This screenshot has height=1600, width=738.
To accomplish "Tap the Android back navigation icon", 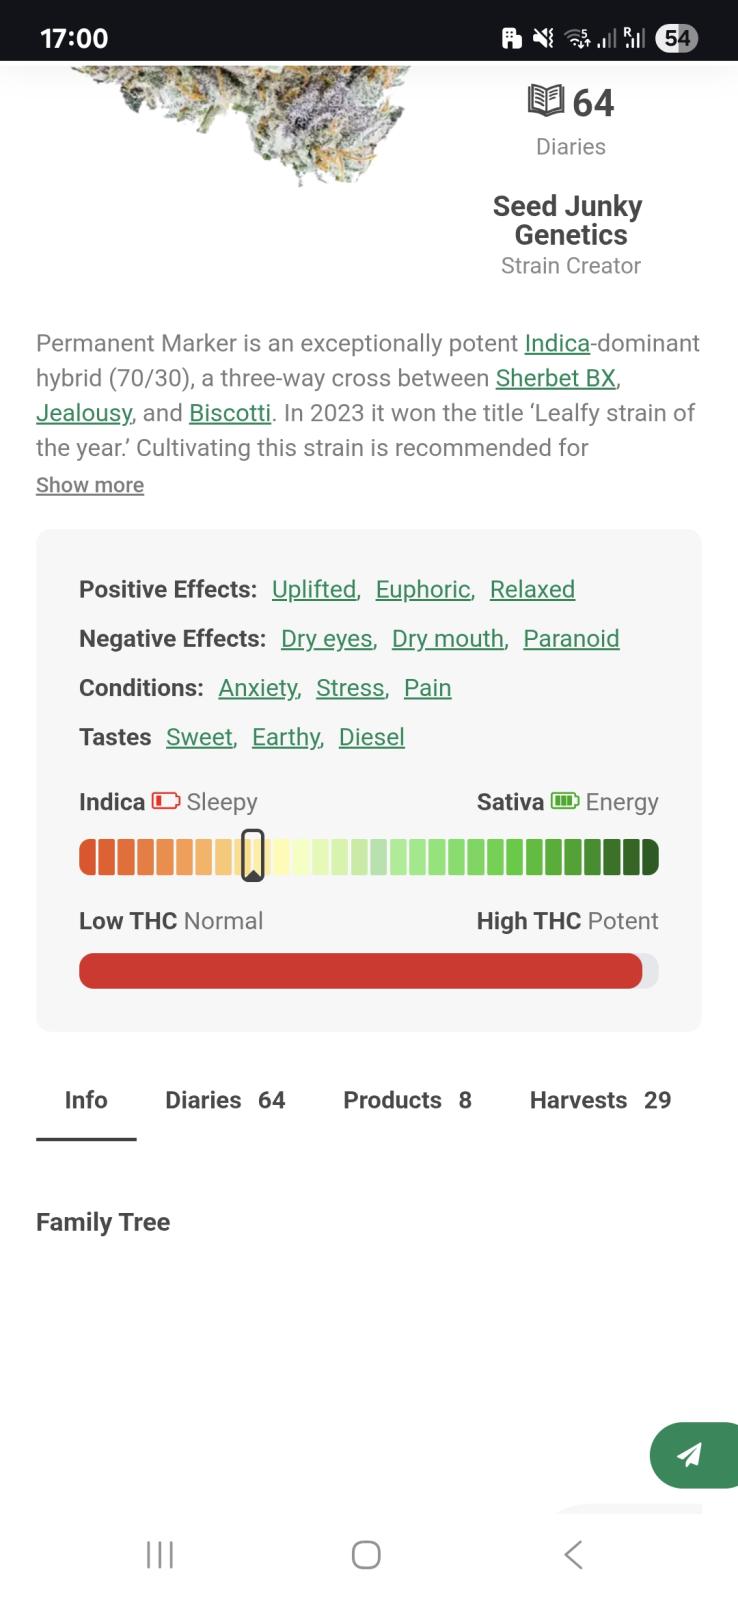I will pos(573,1554).
